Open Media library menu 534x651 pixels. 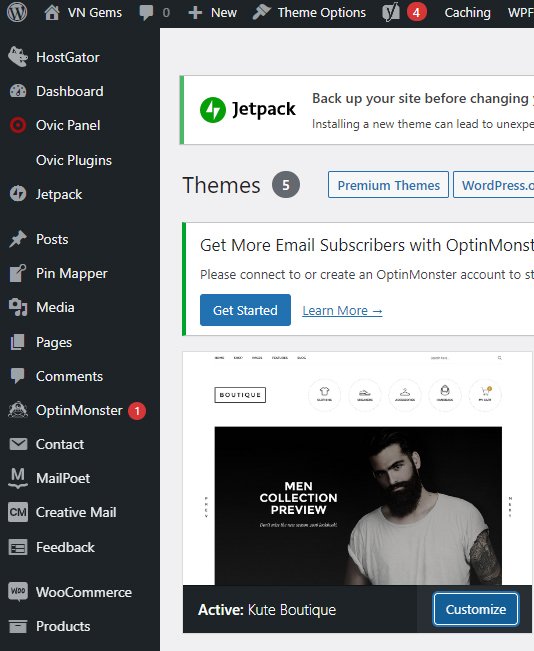[x=55, y=307]
